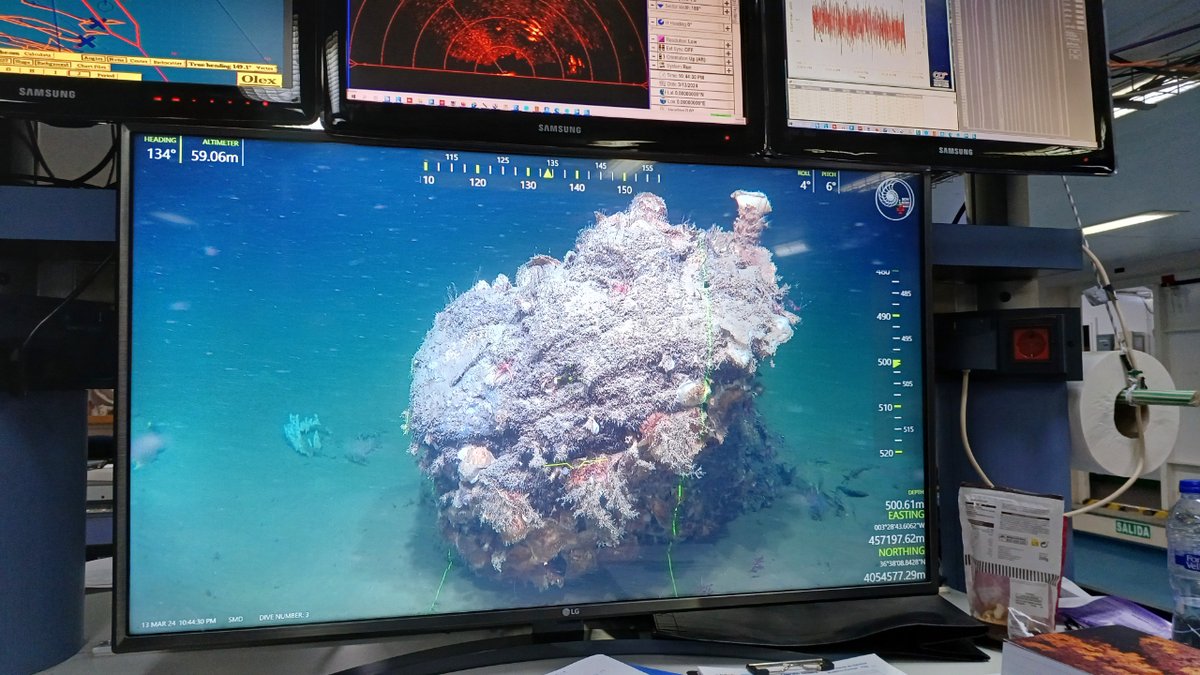Click the yellow heading pointer on compass tape
This screenshot has height=675, width=1200.
[547, 173]
